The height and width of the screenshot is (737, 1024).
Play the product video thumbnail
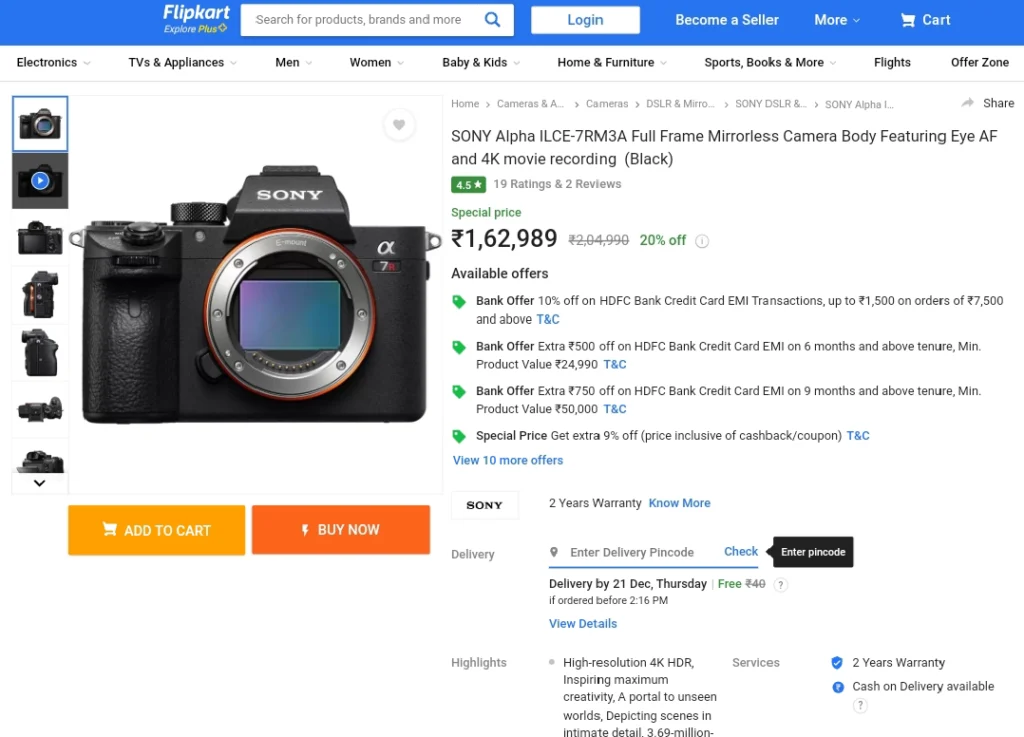[x=40, y=181]
